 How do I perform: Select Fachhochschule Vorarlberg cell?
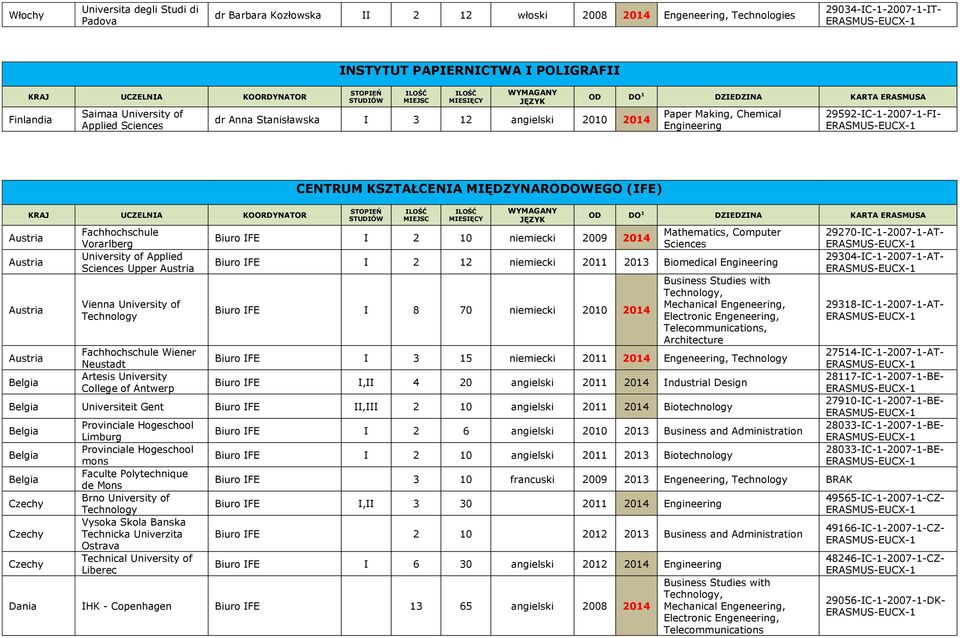pyautogui.click(x=141, y=238)
